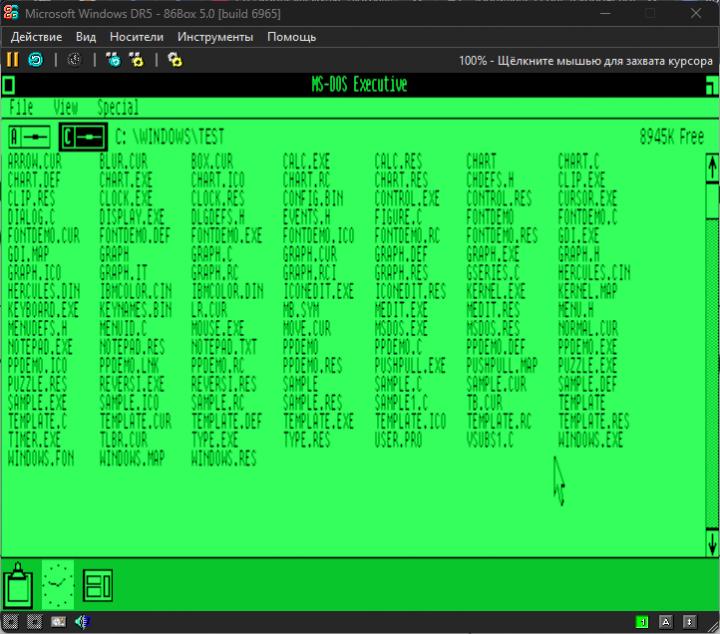Select the file WINDOWS.EXE
The image size is (720, 634).
tap(591, 440)
